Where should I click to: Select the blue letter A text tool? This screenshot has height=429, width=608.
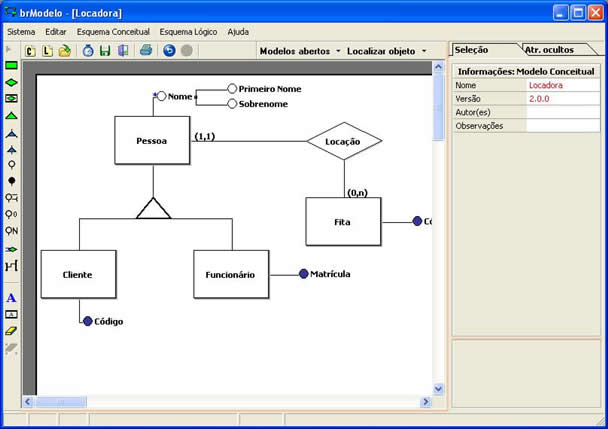click(11, 297)
